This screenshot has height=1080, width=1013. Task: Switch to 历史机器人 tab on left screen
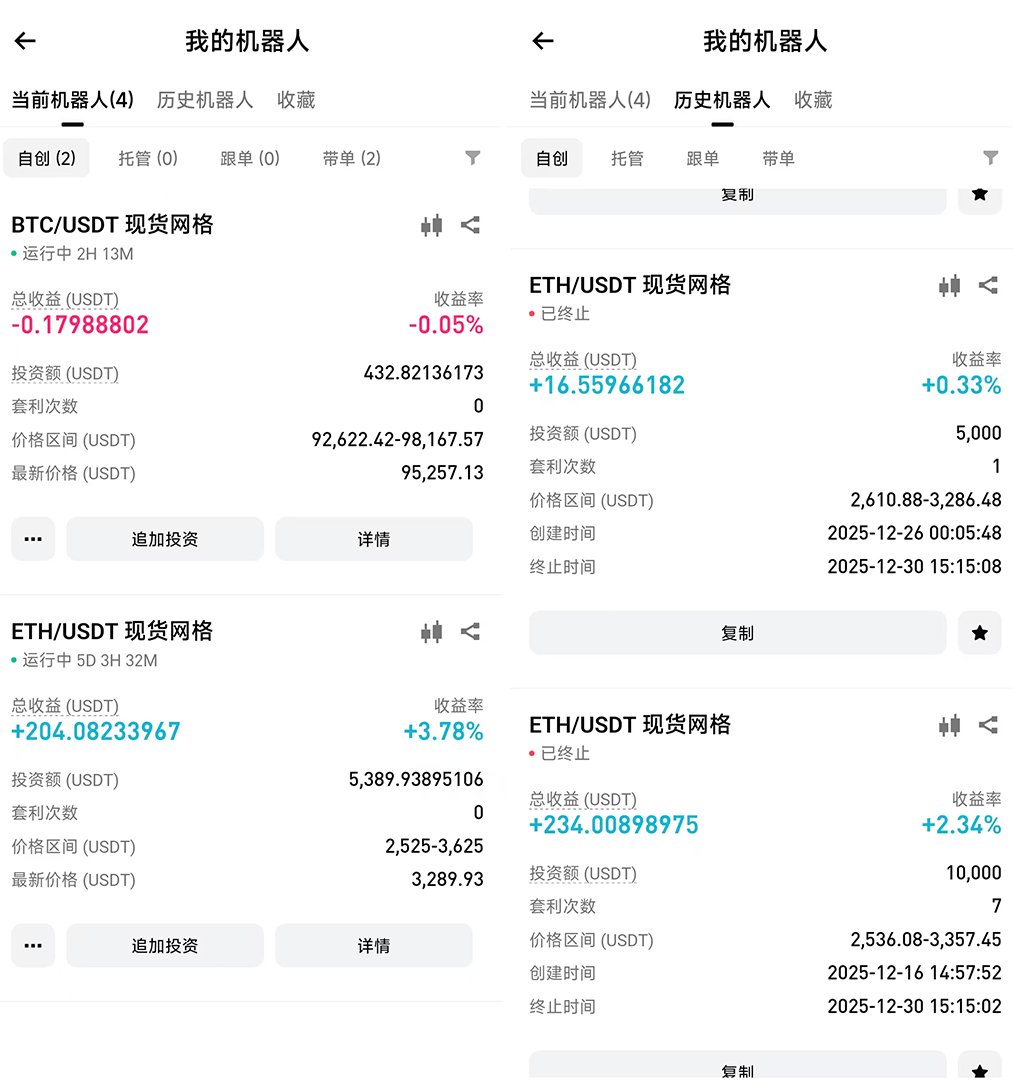205,100
